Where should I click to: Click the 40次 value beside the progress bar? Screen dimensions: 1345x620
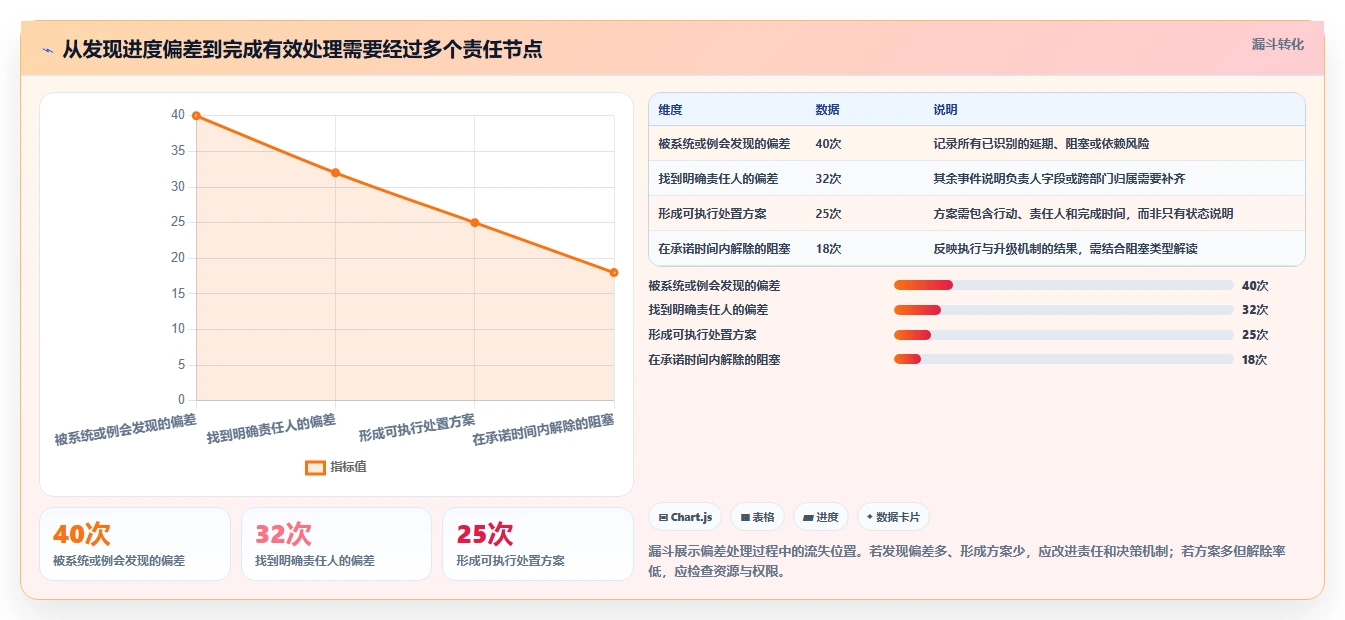(1254, 285)
